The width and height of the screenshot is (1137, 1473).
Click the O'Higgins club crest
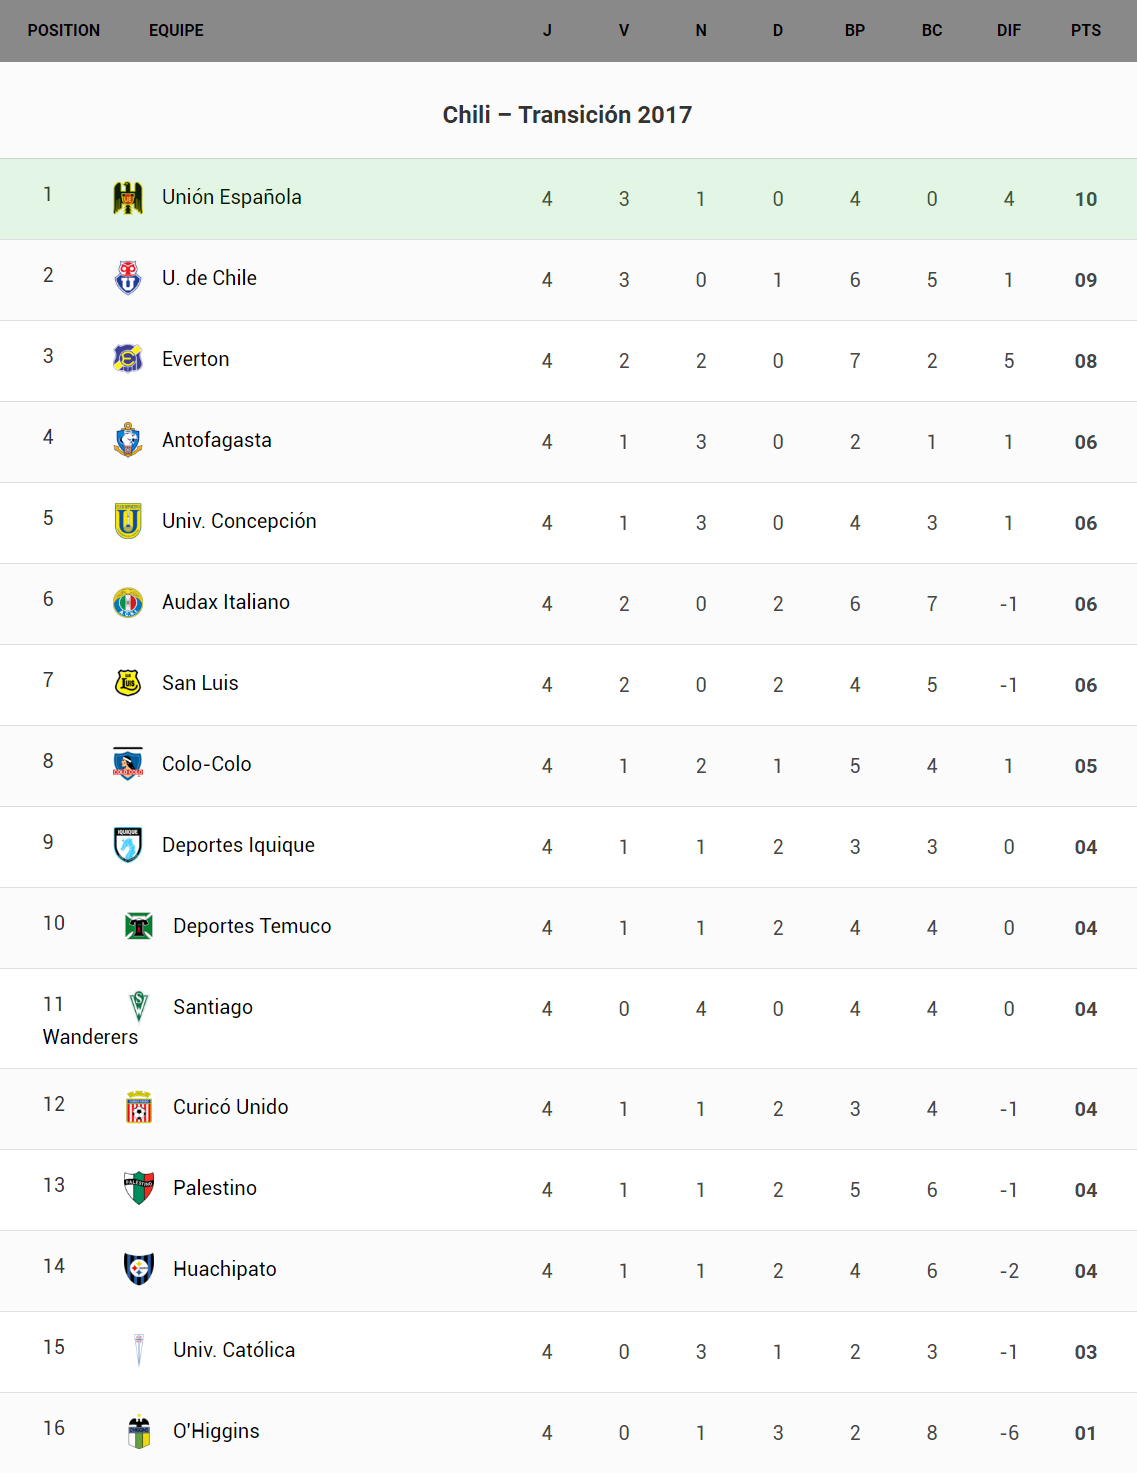(139, 1431)
